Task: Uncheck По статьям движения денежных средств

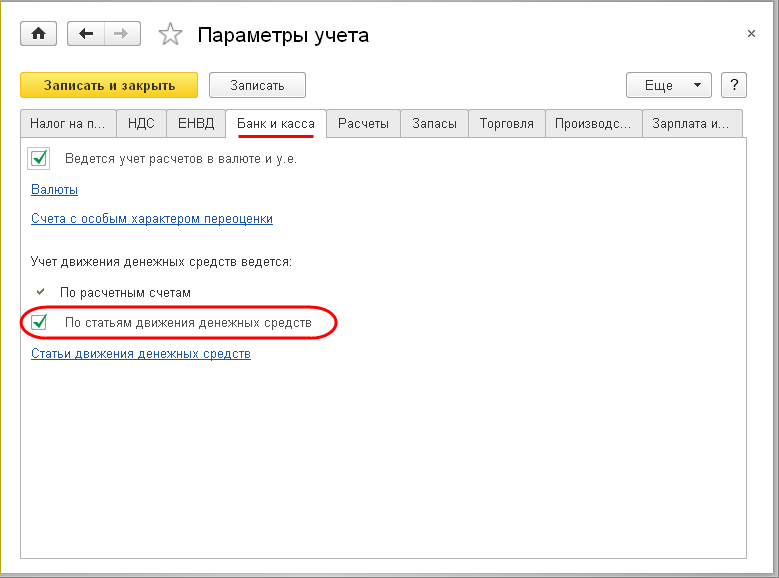Action: coord(40,323)
